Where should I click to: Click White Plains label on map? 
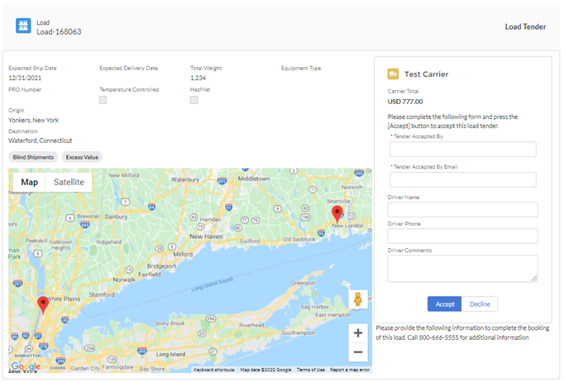(x=64, y=299)
